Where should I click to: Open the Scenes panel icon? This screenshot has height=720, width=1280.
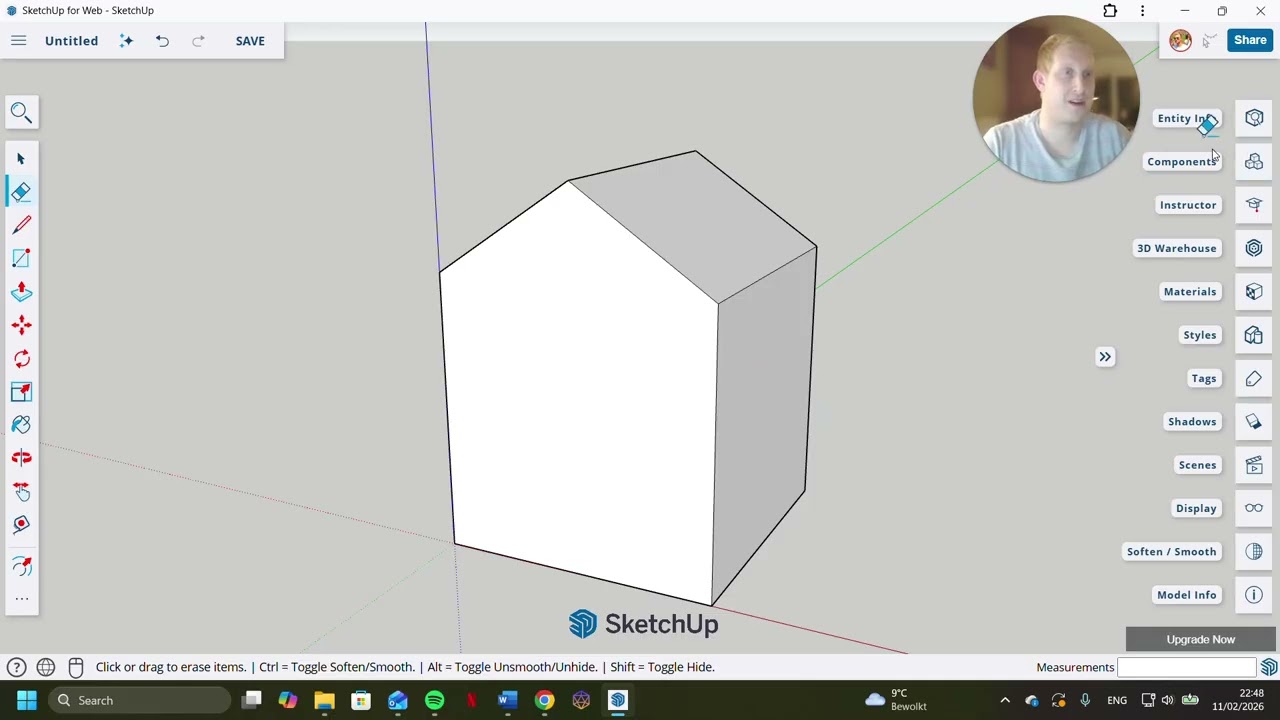tap(1254, 465)
